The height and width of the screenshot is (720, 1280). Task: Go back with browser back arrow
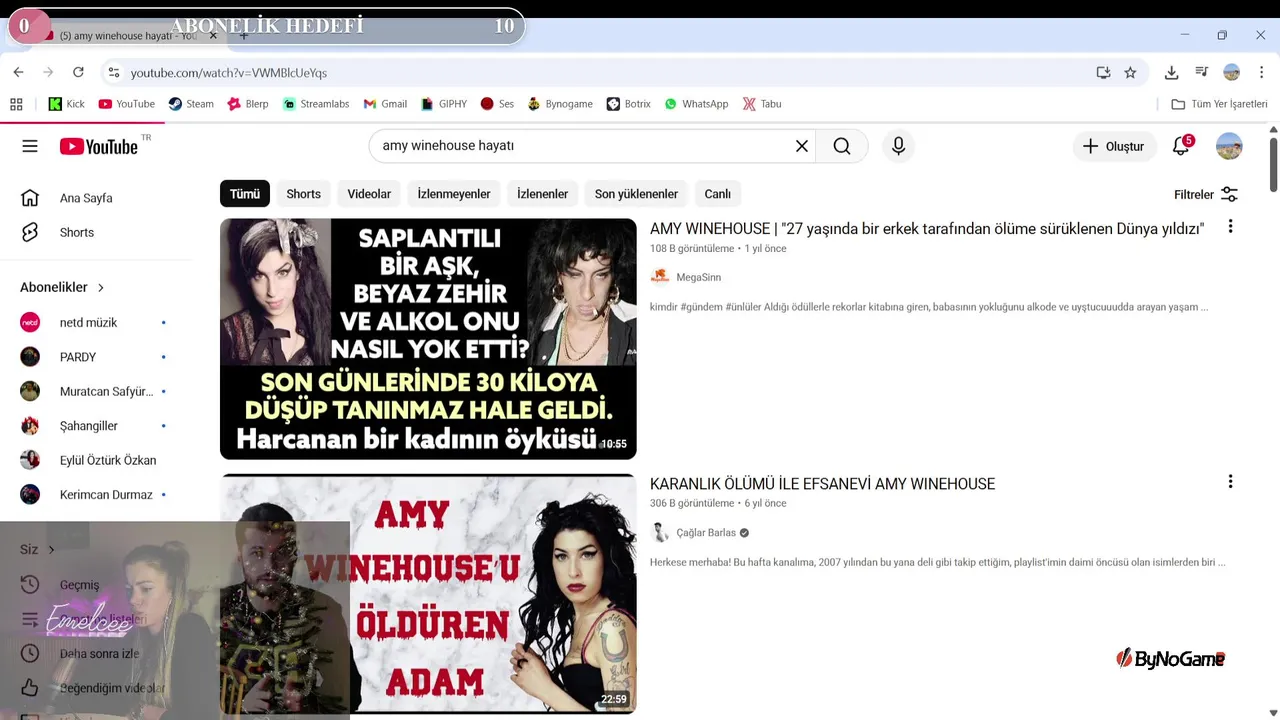tap(18, 72)
